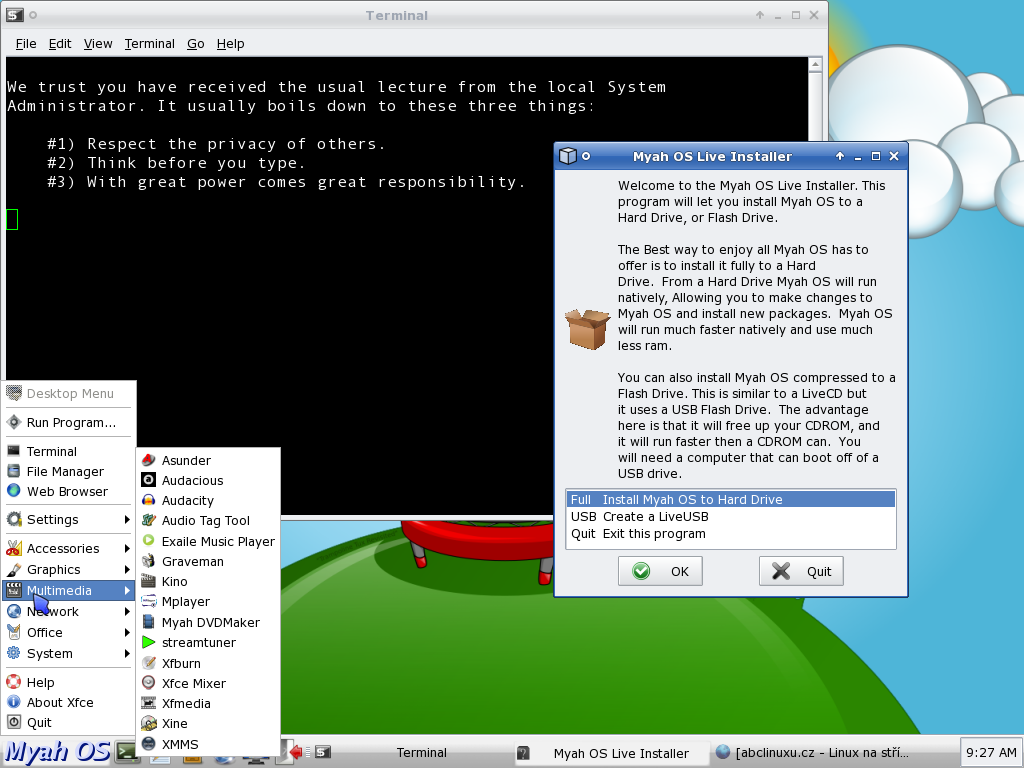Launch Myah DVDMaker
Image resolution: width=1024 pixels, height=768 pixels.
[208, 622]
